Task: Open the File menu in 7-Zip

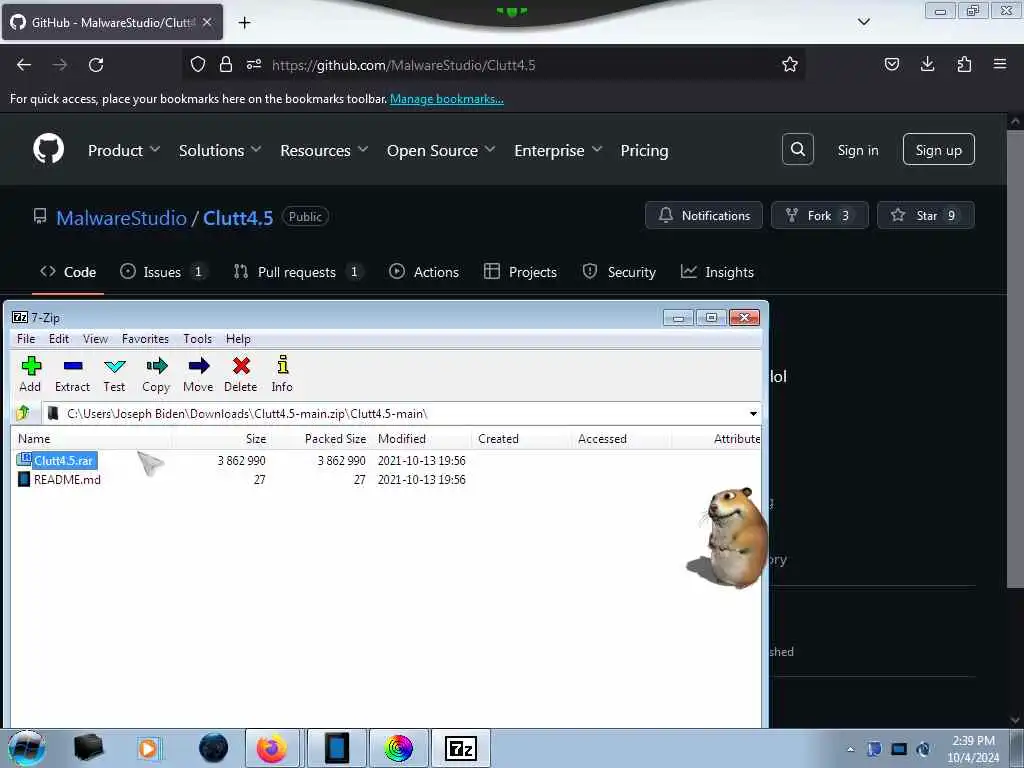Action: (26, 338)
